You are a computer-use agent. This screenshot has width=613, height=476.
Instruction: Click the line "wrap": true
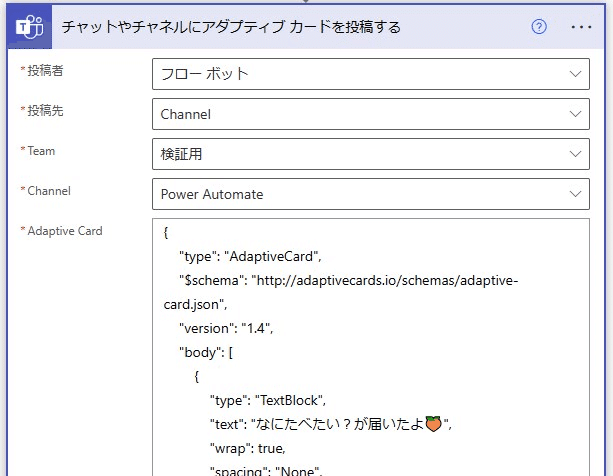[247, 448]
